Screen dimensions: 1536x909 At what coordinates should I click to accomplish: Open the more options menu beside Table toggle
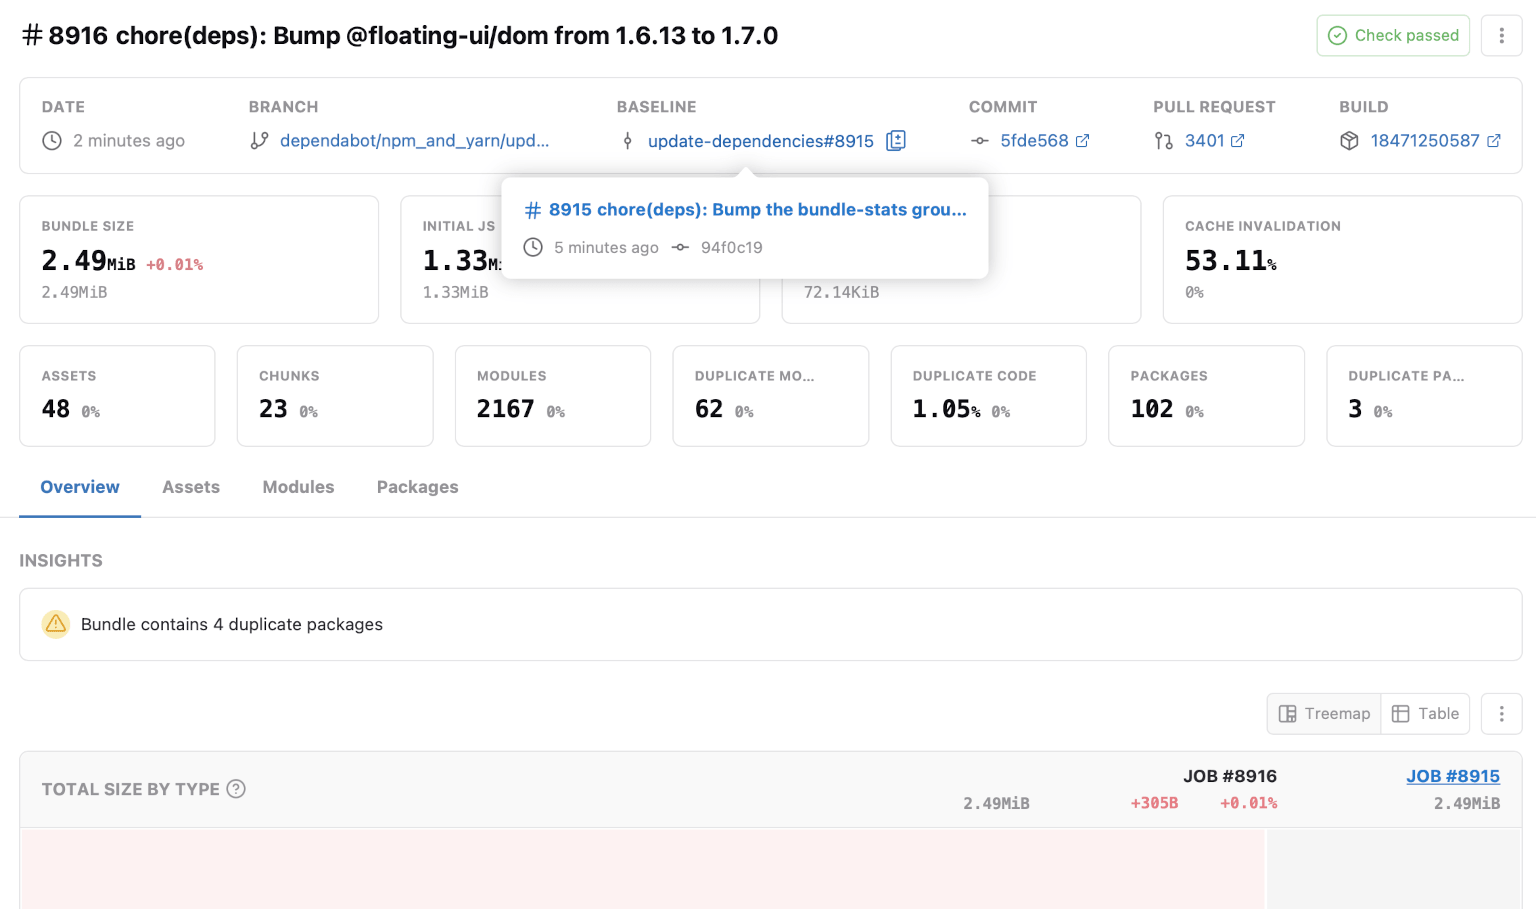point(1501,714)
